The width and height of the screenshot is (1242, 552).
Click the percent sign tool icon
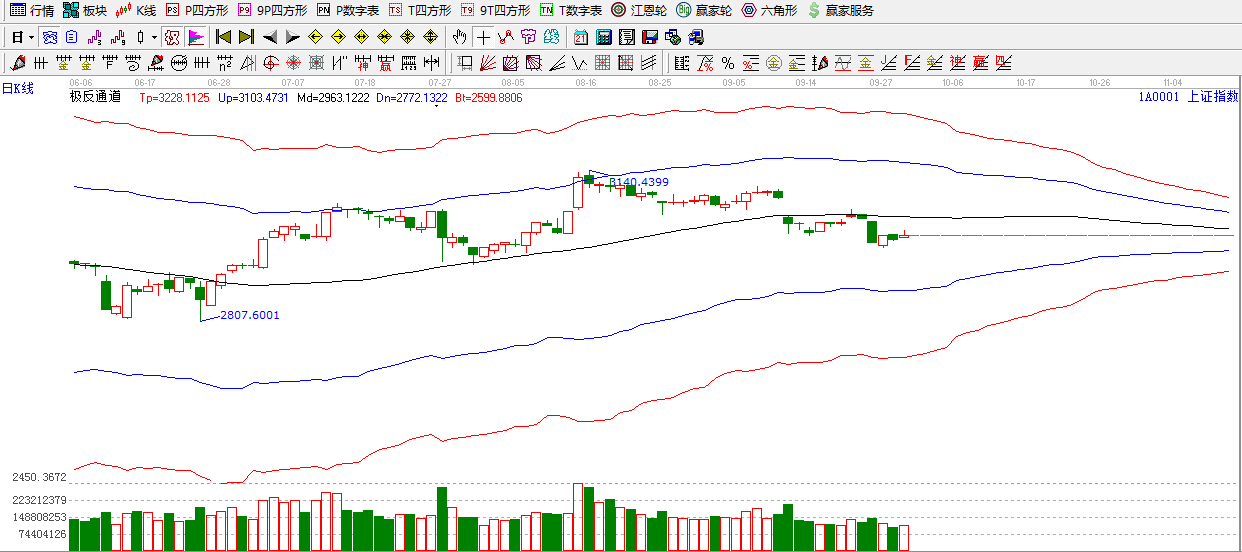(x=727, y=63)
